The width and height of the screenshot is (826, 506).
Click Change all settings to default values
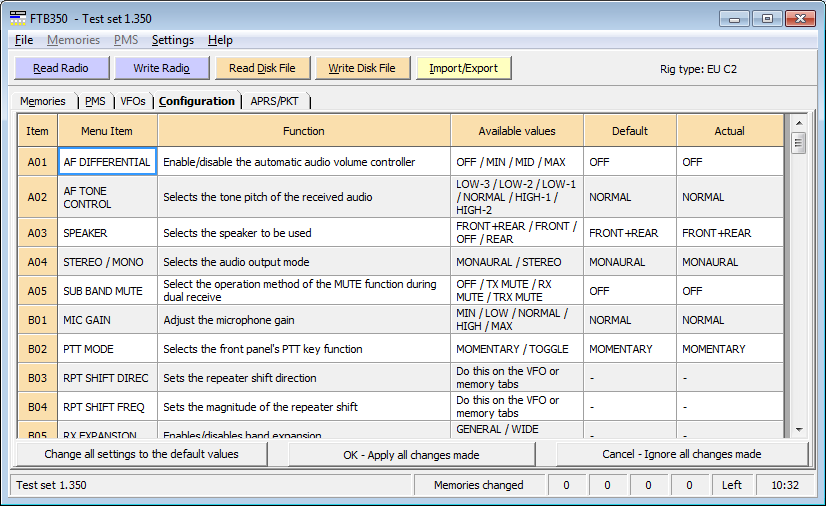tap(141, 454)
